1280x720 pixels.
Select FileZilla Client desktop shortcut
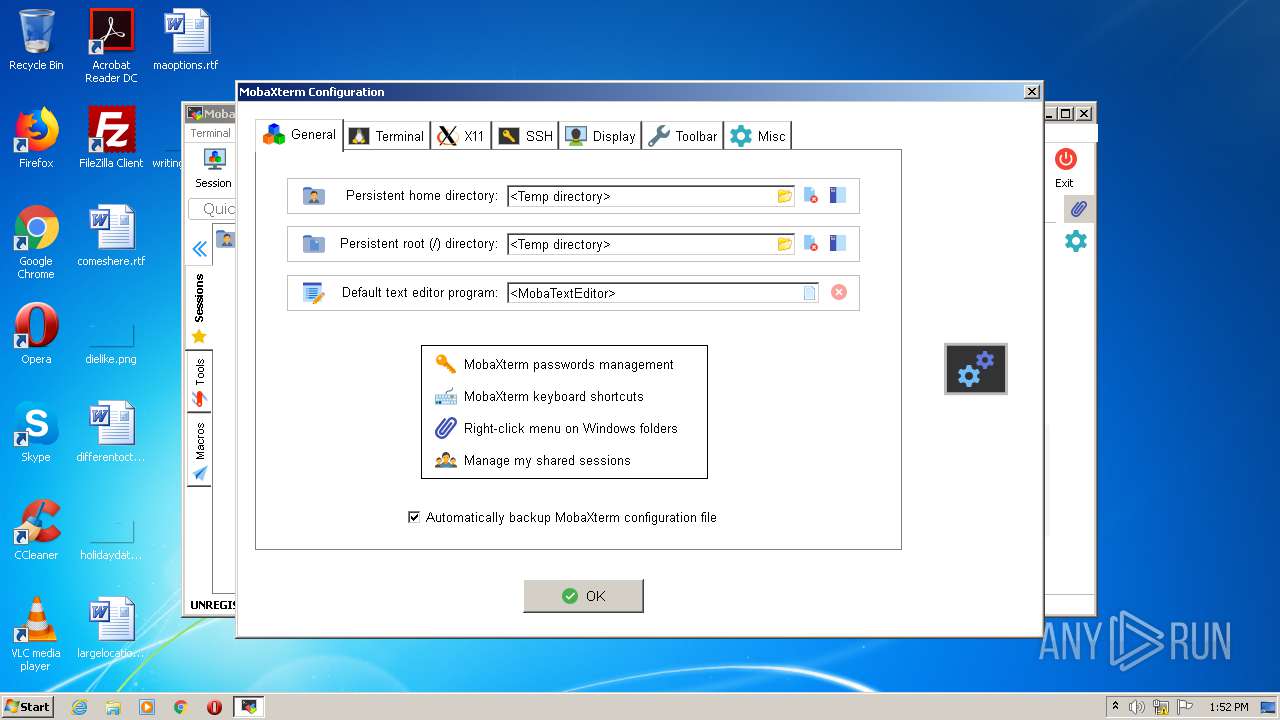coord(111,138)
